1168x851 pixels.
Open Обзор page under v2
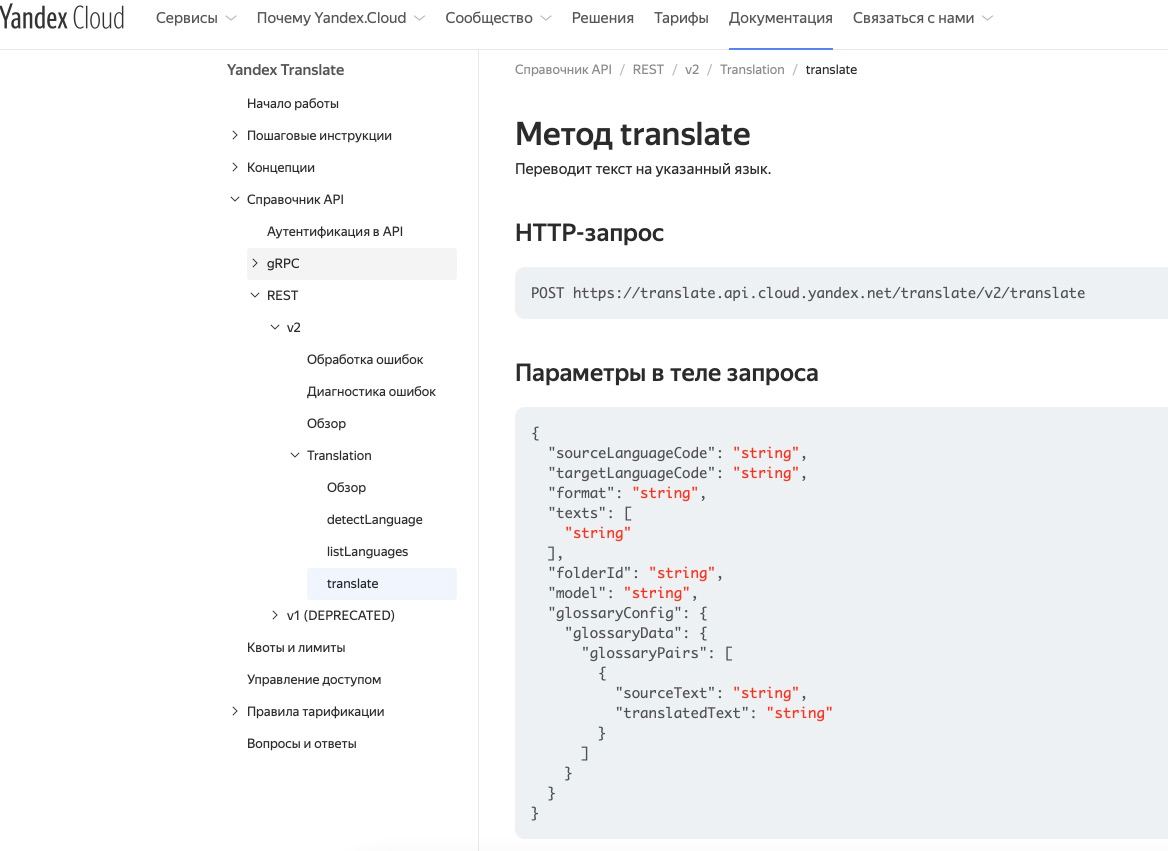[326, 423]
